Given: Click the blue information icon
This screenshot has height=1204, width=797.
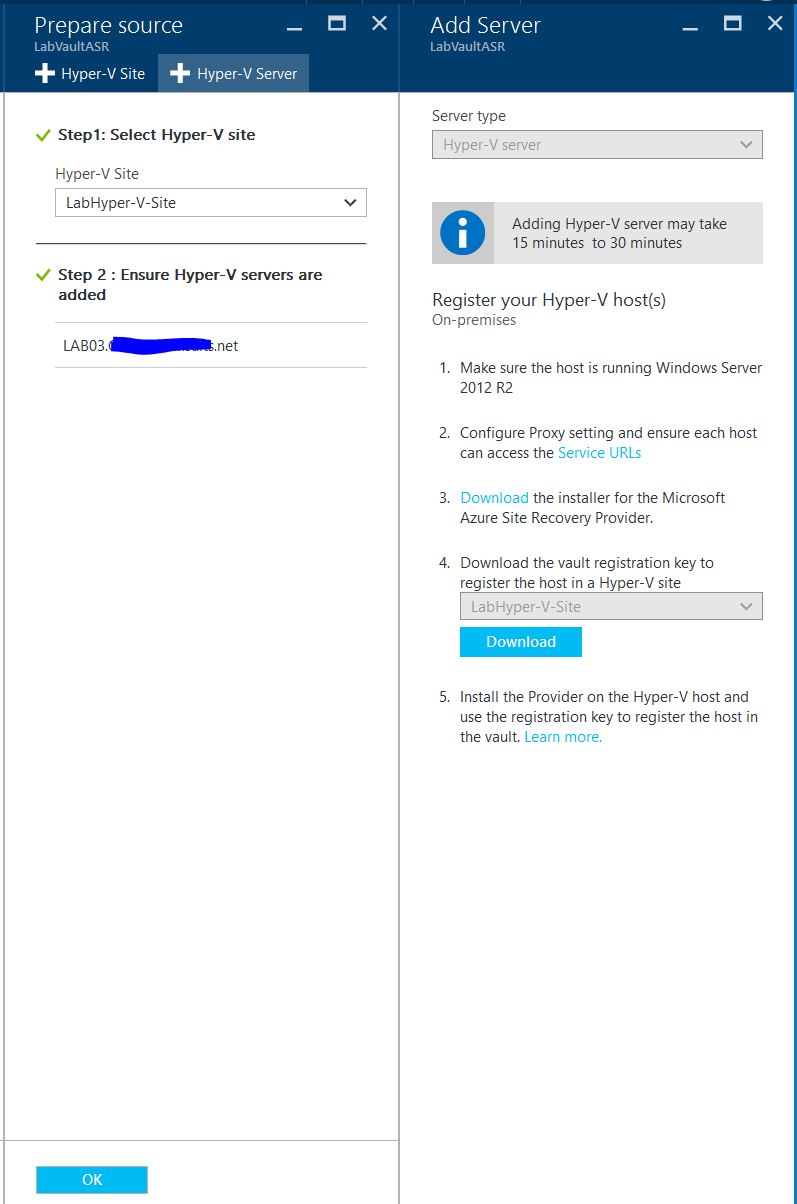Looking at the screenshot, I should click(462, 233).
